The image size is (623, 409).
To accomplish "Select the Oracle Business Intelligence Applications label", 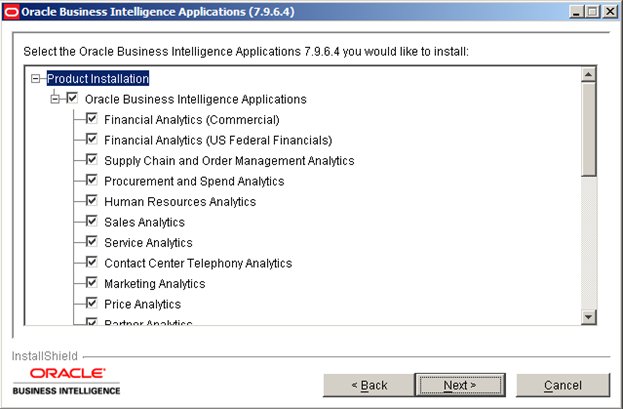I will coord(195,99).
